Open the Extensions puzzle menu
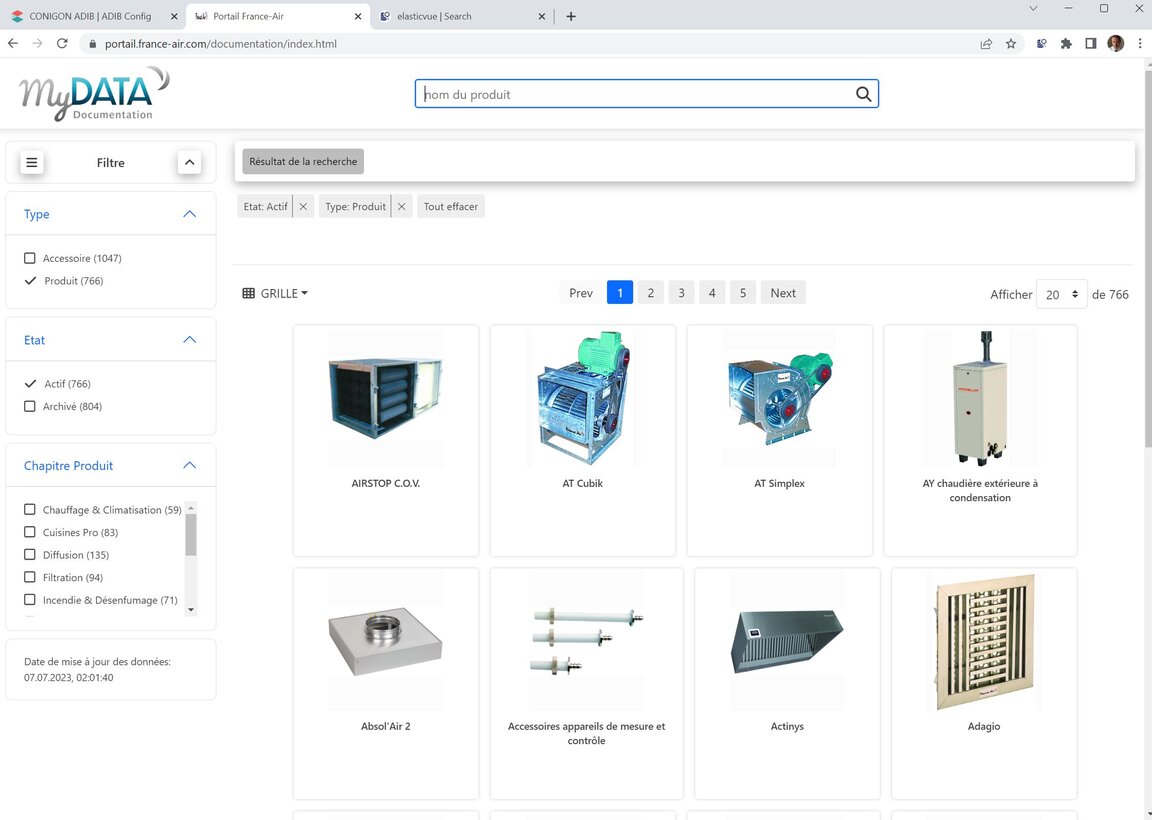Screen dimensions: 1152x820 click(1066, 44)
